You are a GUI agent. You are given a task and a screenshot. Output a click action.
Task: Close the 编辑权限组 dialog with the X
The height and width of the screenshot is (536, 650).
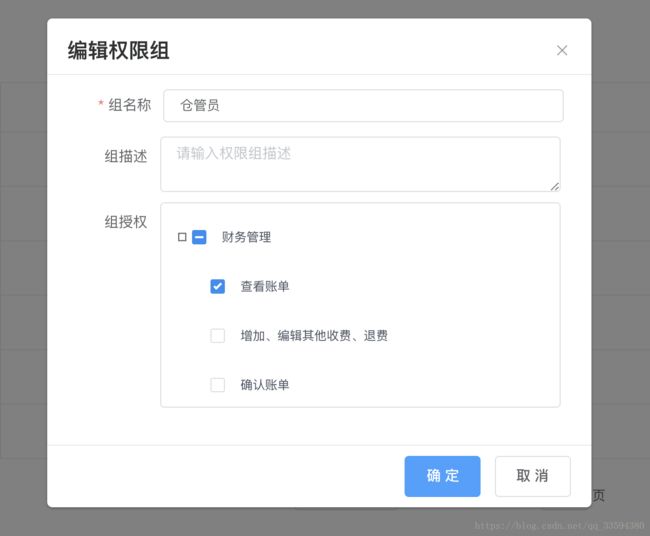(562, 51)
